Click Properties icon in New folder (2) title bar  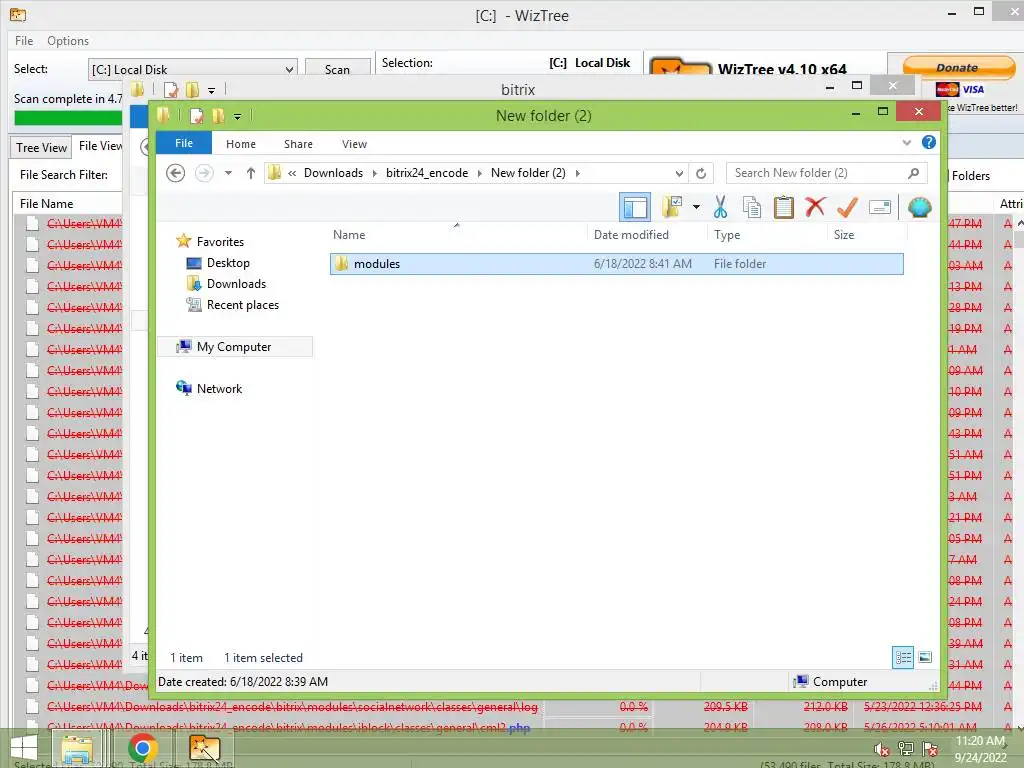point(197,116)
